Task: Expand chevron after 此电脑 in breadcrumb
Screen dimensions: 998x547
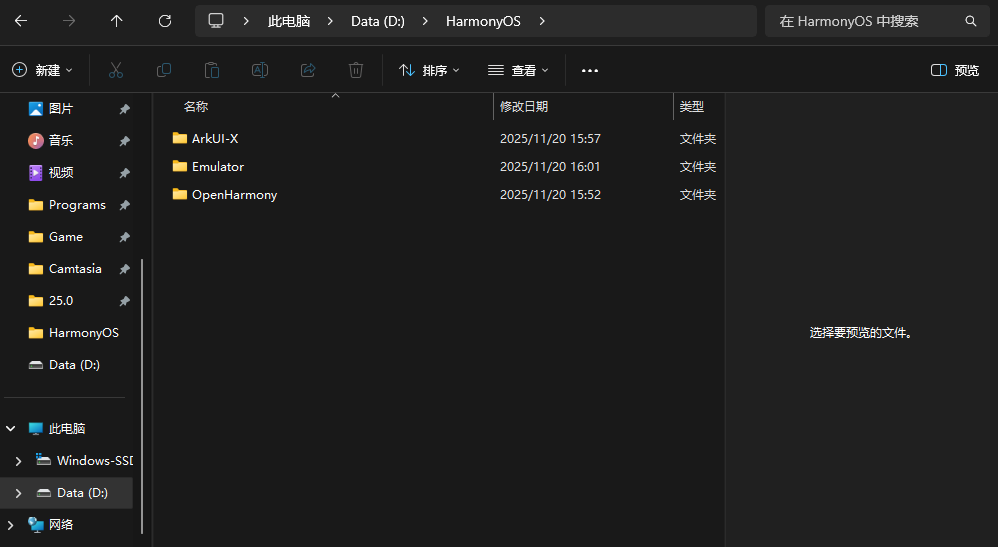Action: 330,21
